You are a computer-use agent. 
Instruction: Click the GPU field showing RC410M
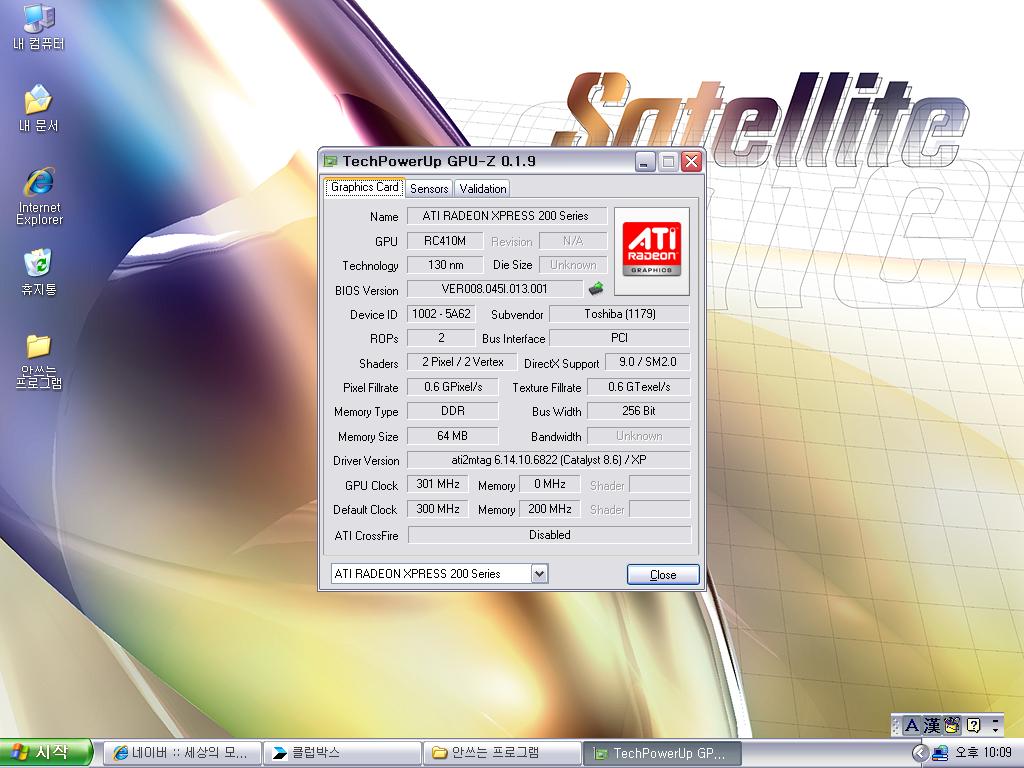coord(445,241)
